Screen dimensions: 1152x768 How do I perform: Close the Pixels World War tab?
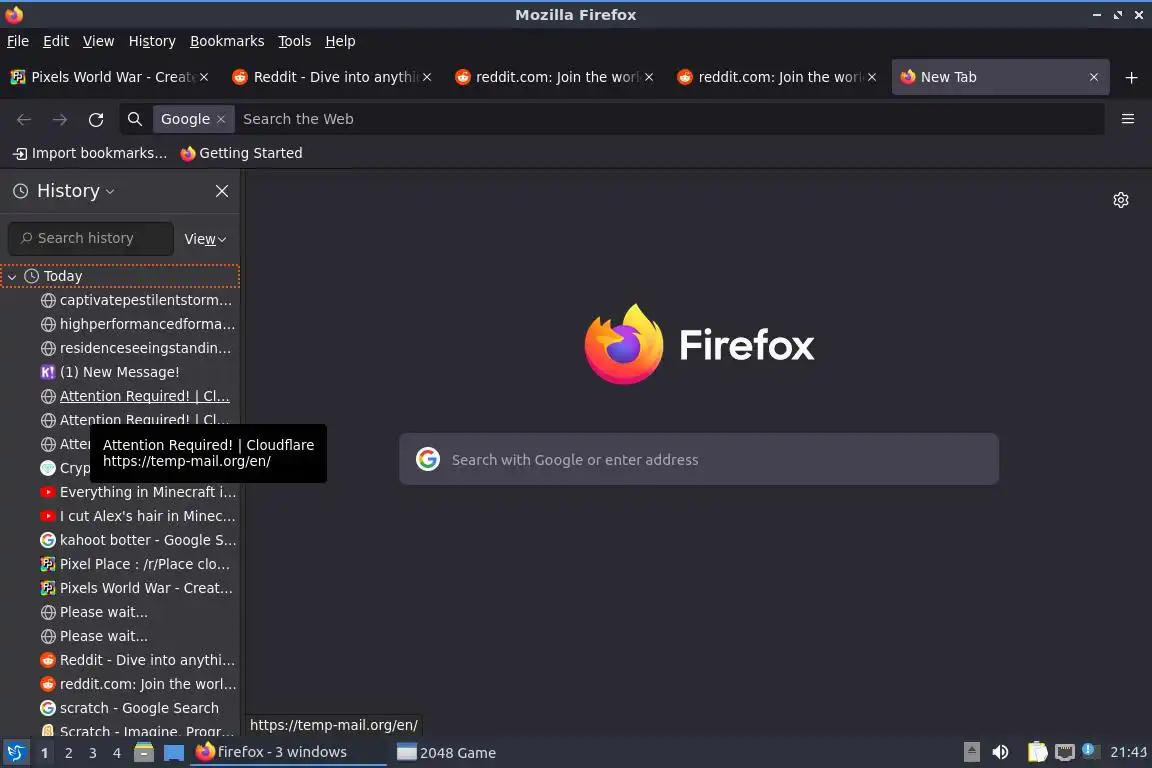click(204, 77)
